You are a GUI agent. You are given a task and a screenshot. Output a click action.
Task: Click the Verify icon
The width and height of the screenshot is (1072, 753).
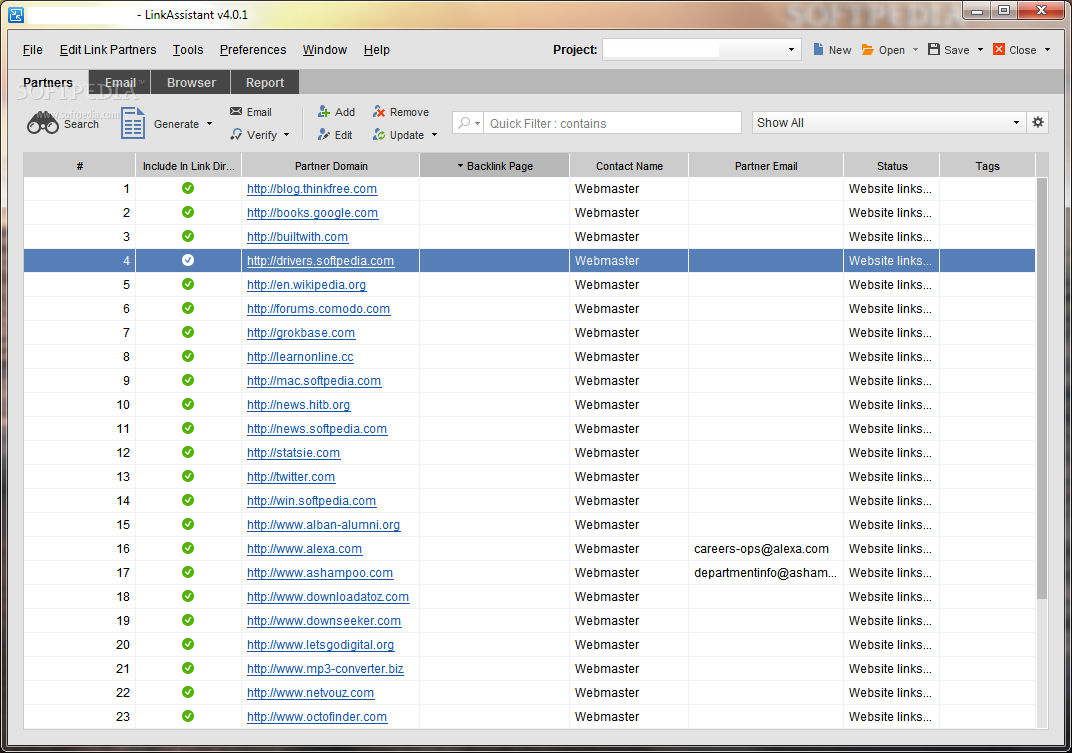click(236, 134)
